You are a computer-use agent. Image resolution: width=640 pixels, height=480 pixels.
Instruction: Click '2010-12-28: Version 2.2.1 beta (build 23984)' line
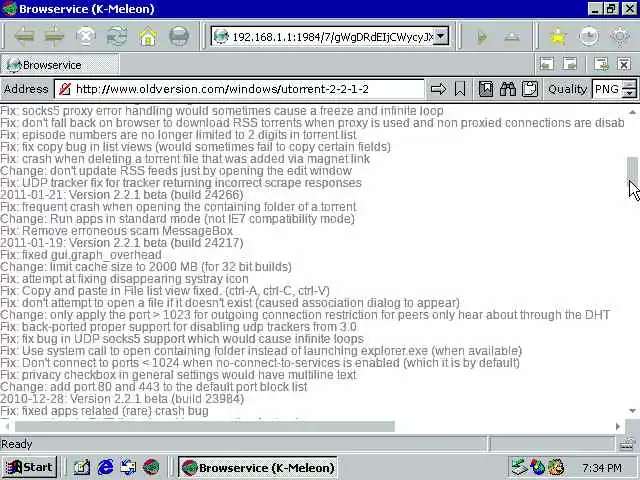[x=122, y=399]
